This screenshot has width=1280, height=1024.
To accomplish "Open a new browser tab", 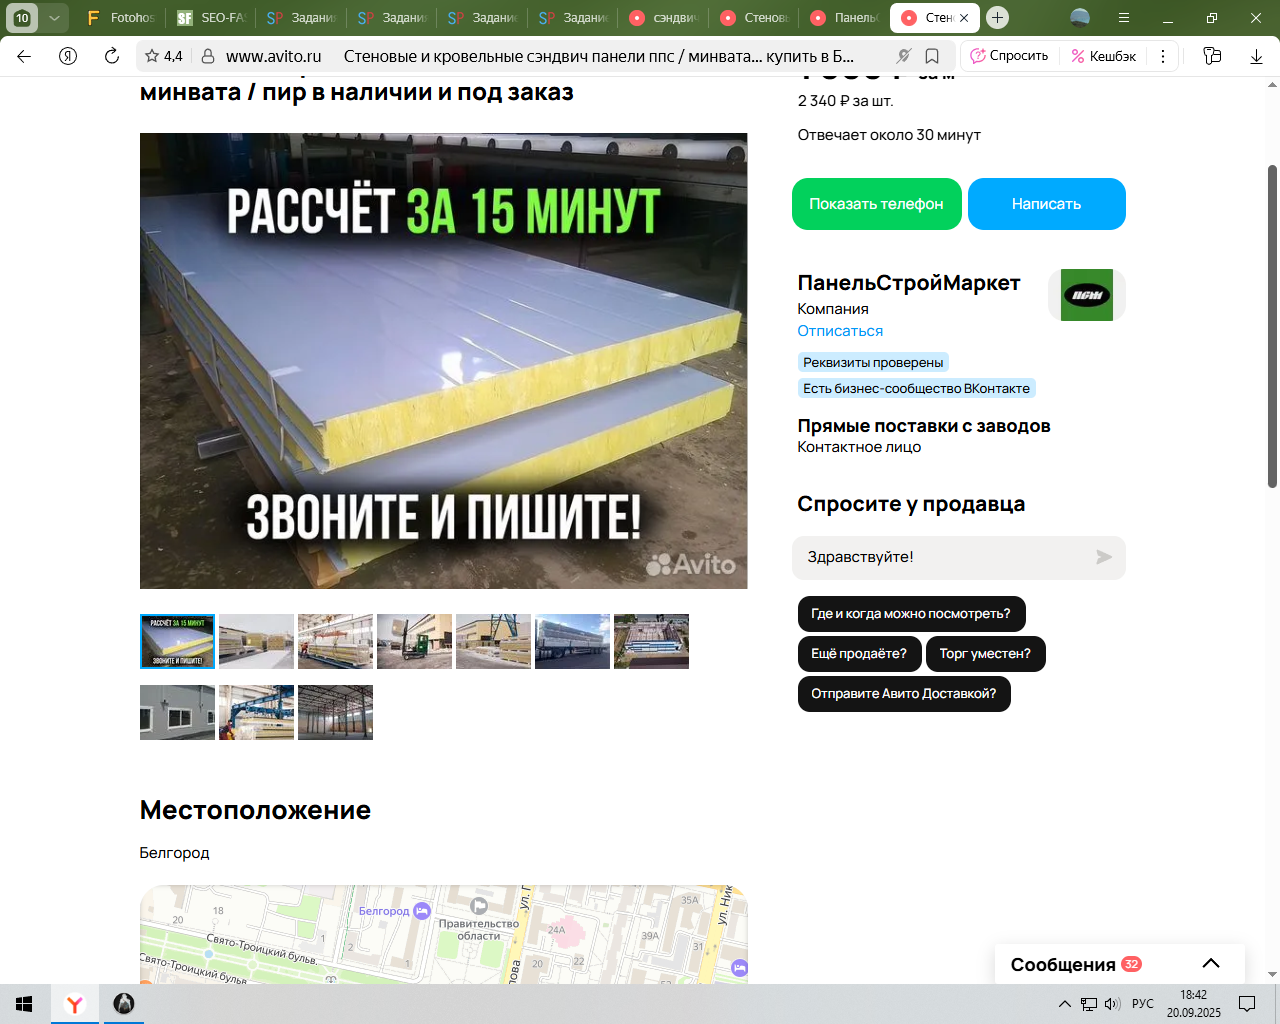I will 997,17.
